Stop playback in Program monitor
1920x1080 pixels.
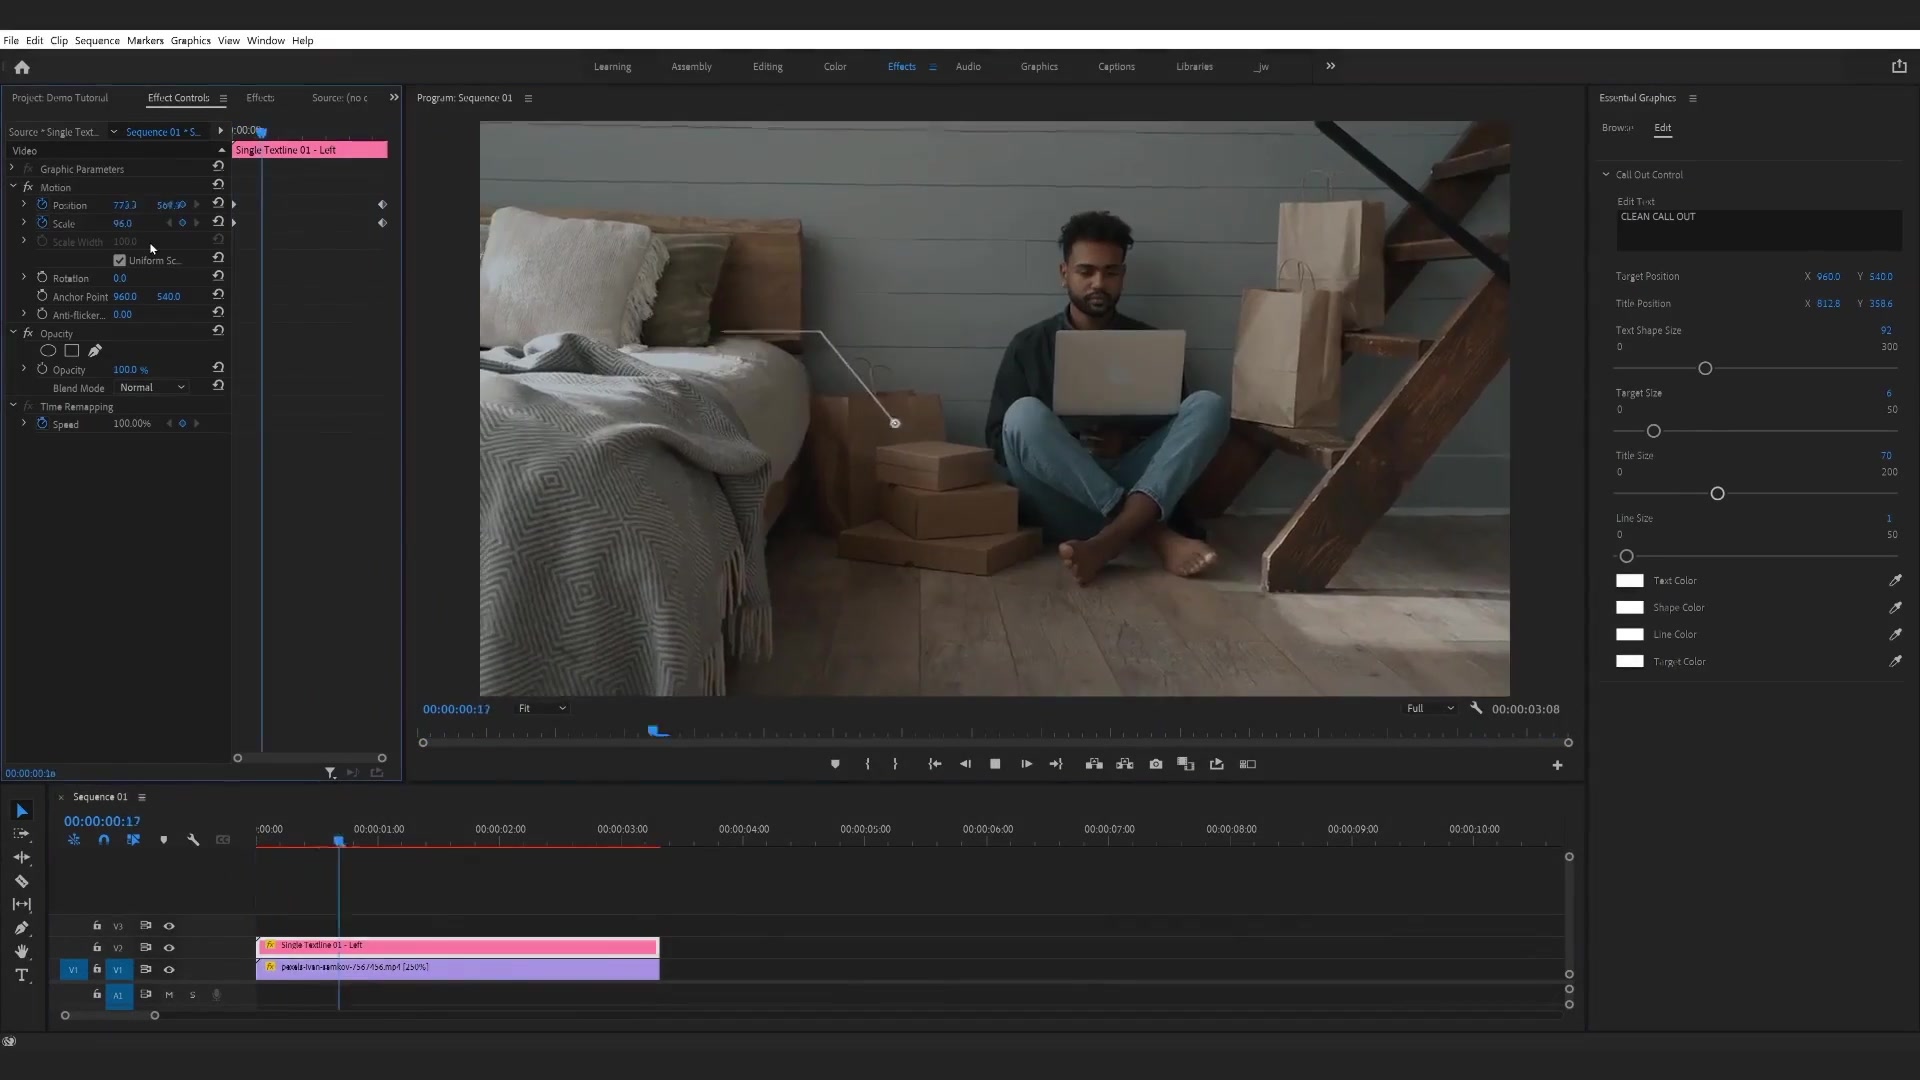(x=995, y=764)
